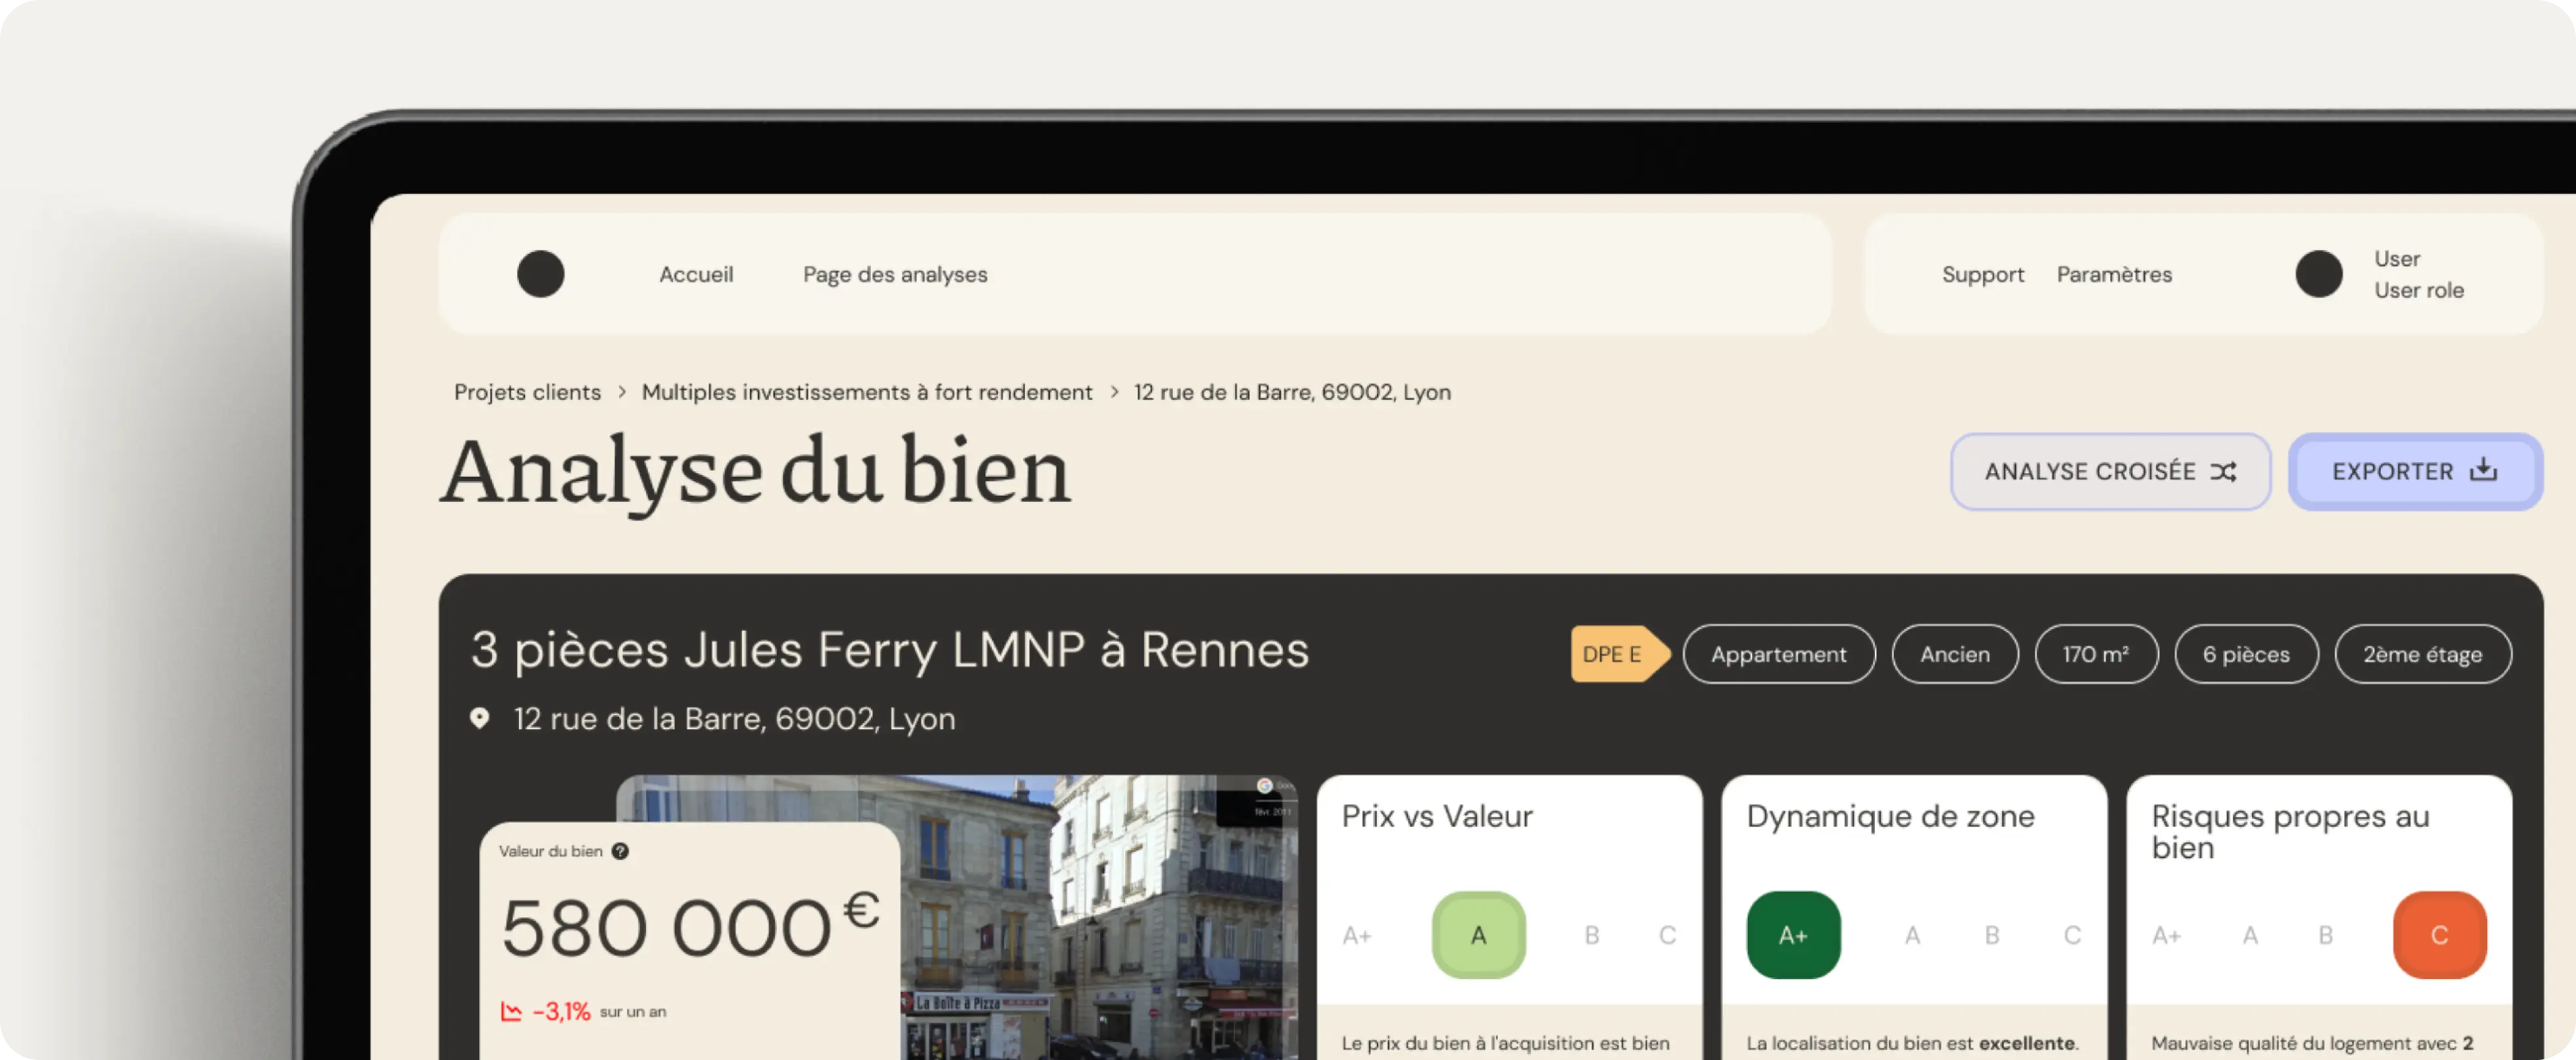Viewport: 2576px width, 1060px height.
Task: Navigate to Projets clients breadcrumb
Action: 527,392
